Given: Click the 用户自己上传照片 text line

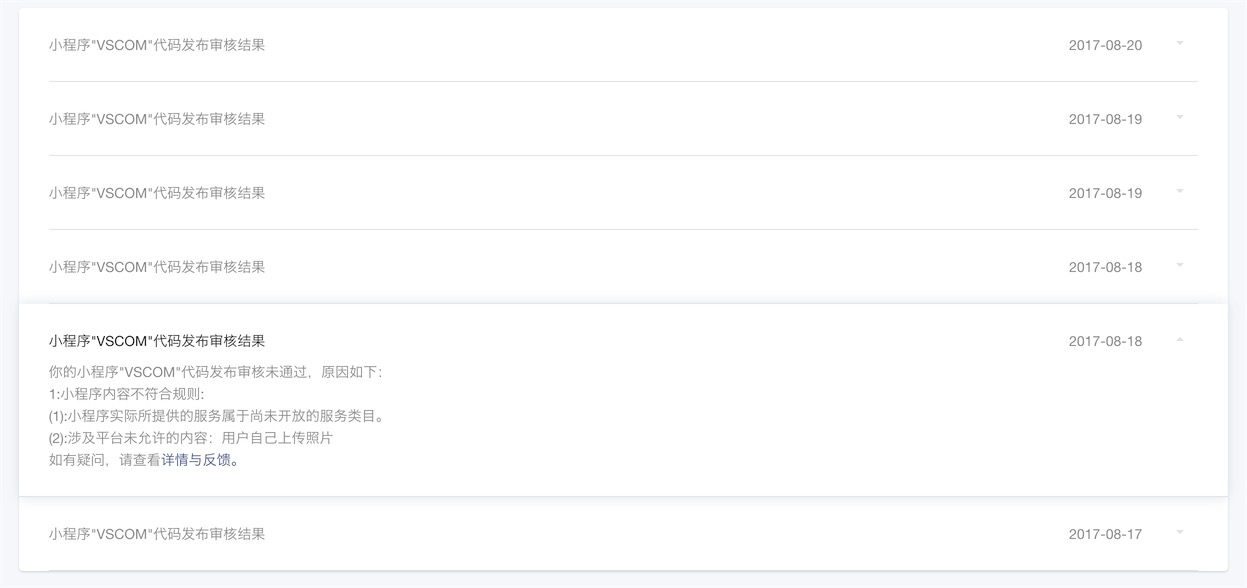Looking at the screenshot, I should [x=190, y=438].
